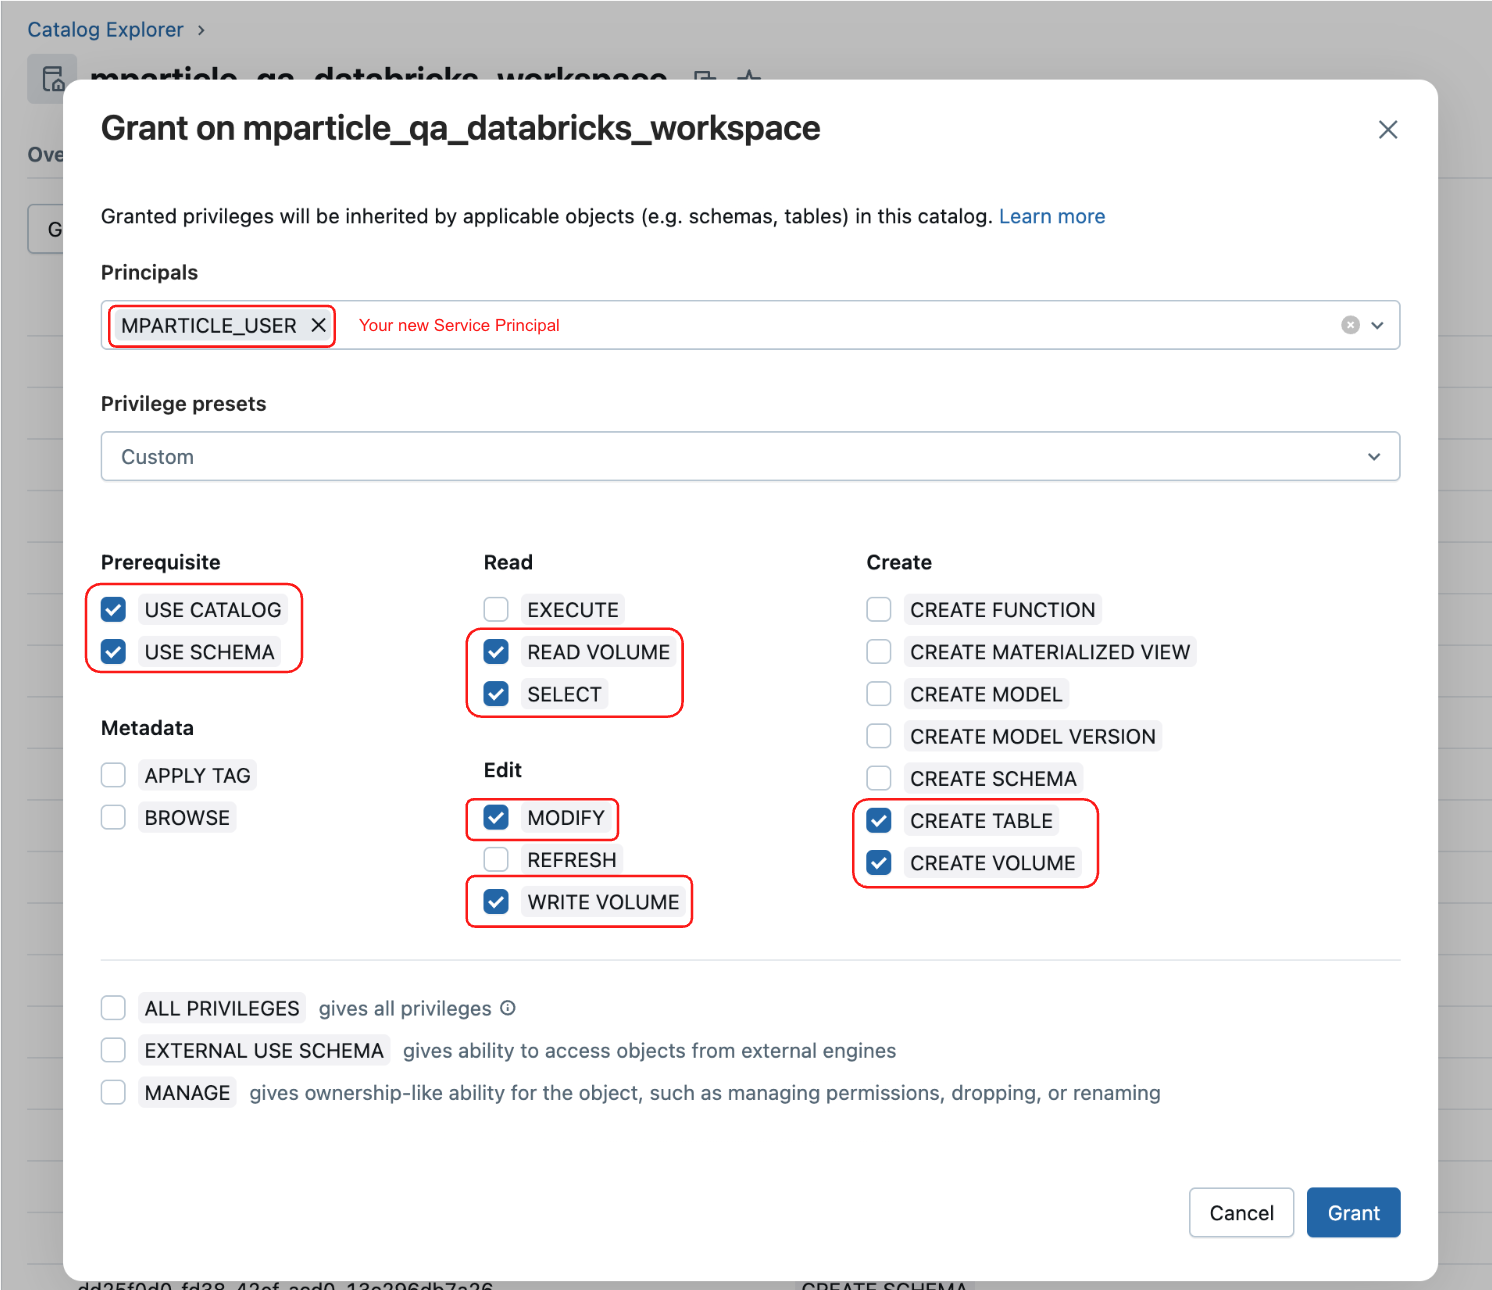Check the CREATE FUNCTION box
Viewport: 1492px width, 1290px height.
point(879,609)
